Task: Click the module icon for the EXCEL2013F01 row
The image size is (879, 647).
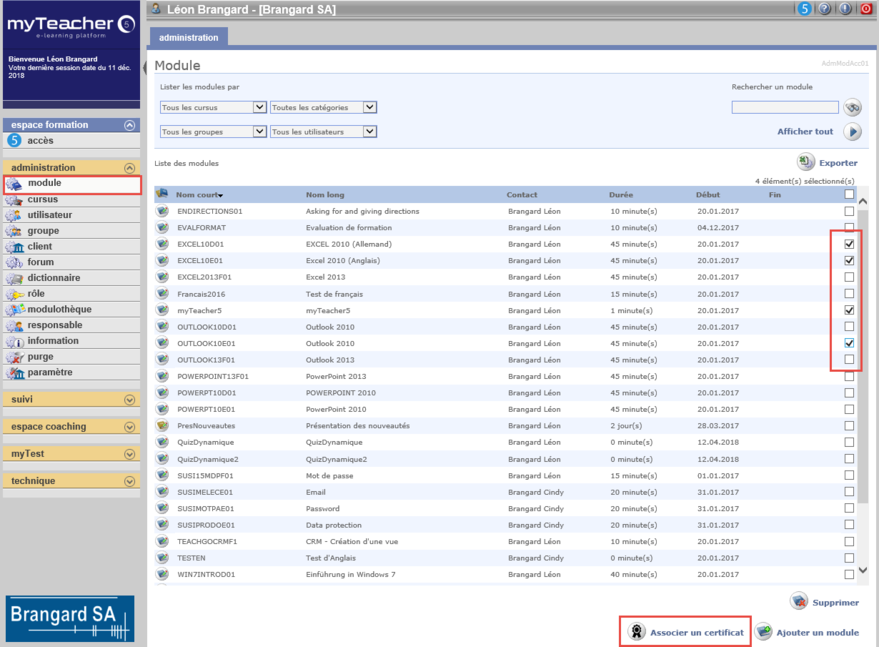Action: (x=162, y=277)
